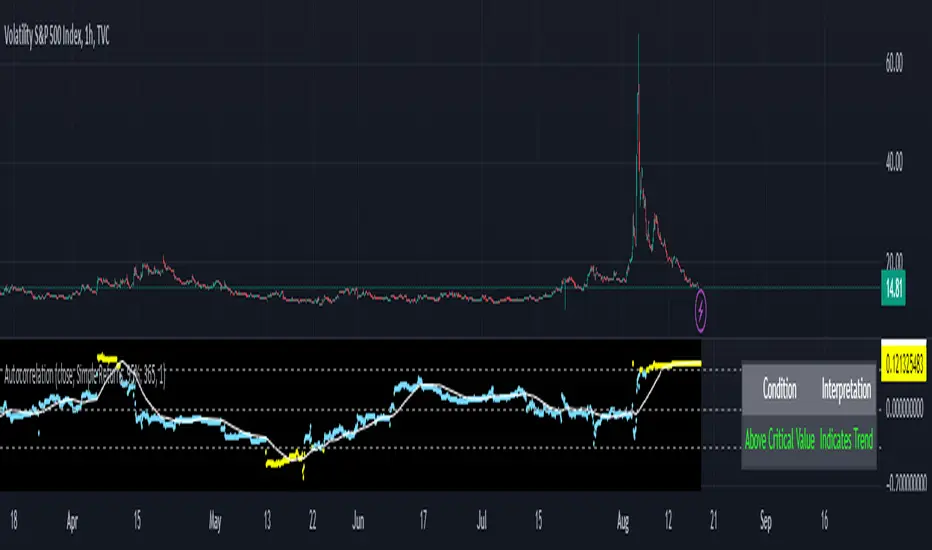
Task: Click the 60.00 price axis label
Action: [894, 62]
